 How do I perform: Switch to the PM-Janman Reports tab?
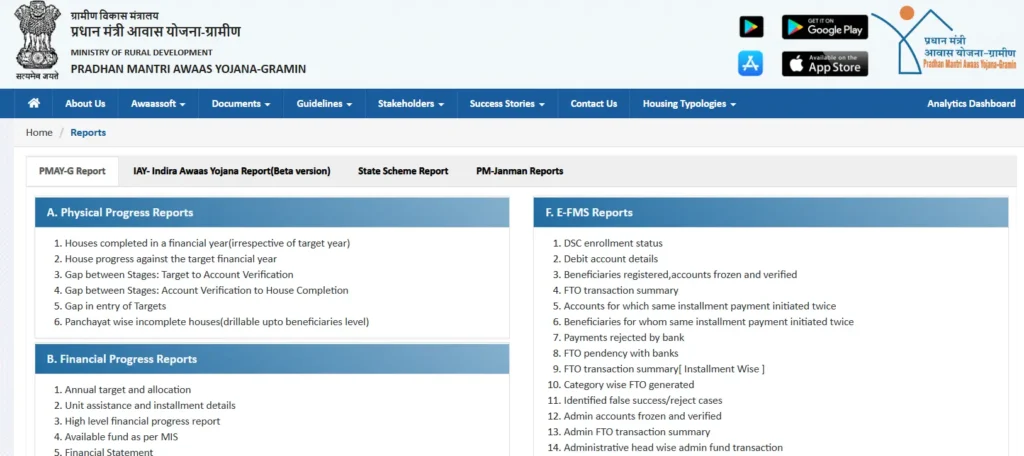tap(520, 171)
